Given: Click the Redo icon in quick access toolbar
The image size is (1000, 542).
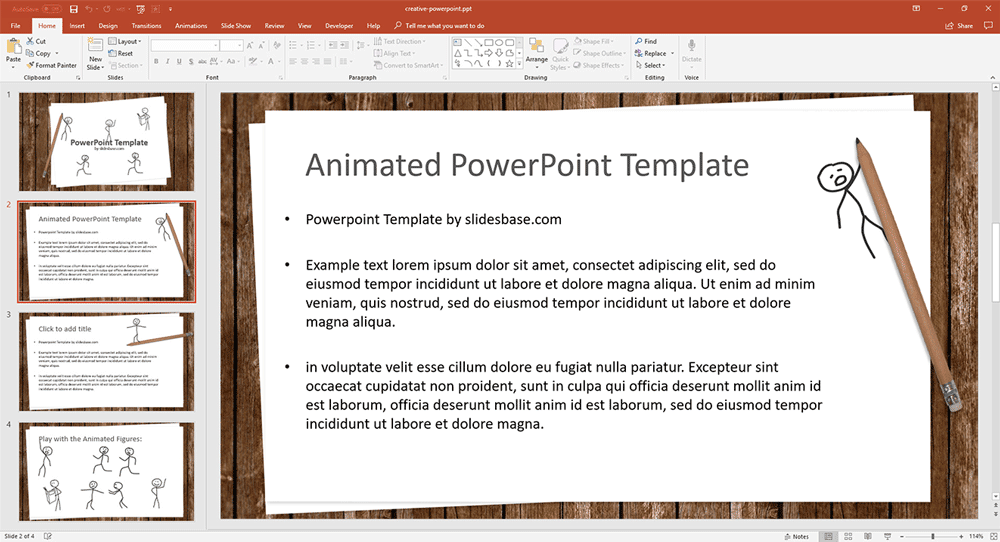Looking at the screenshot, I should [106, 9].
